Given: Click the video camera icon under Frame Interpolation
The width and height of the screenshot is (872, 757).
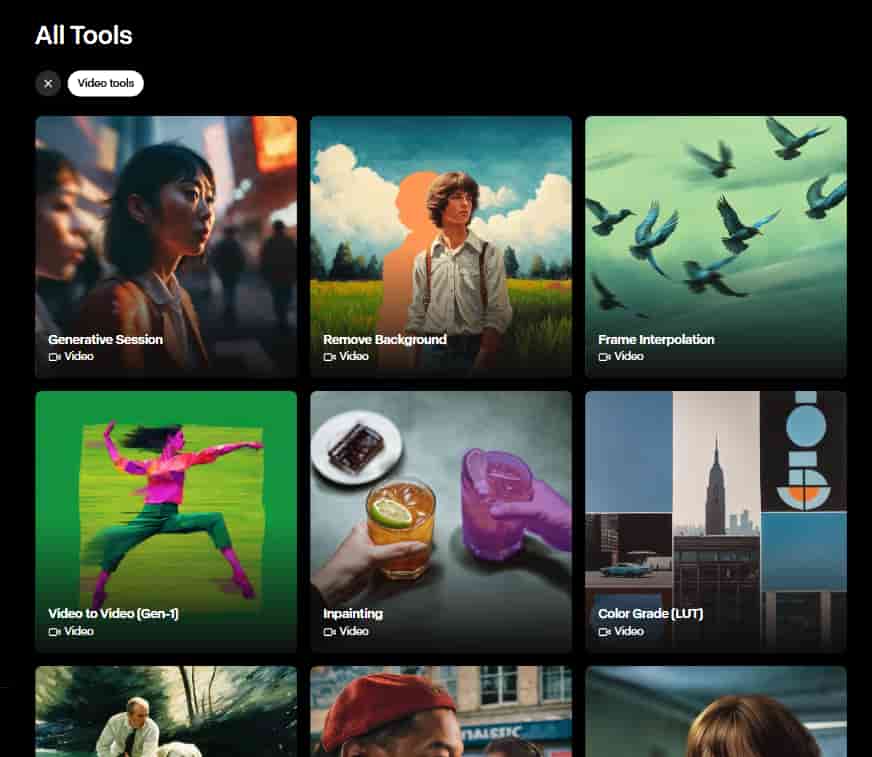Looking at the screenshot, I should coord(605,357).
